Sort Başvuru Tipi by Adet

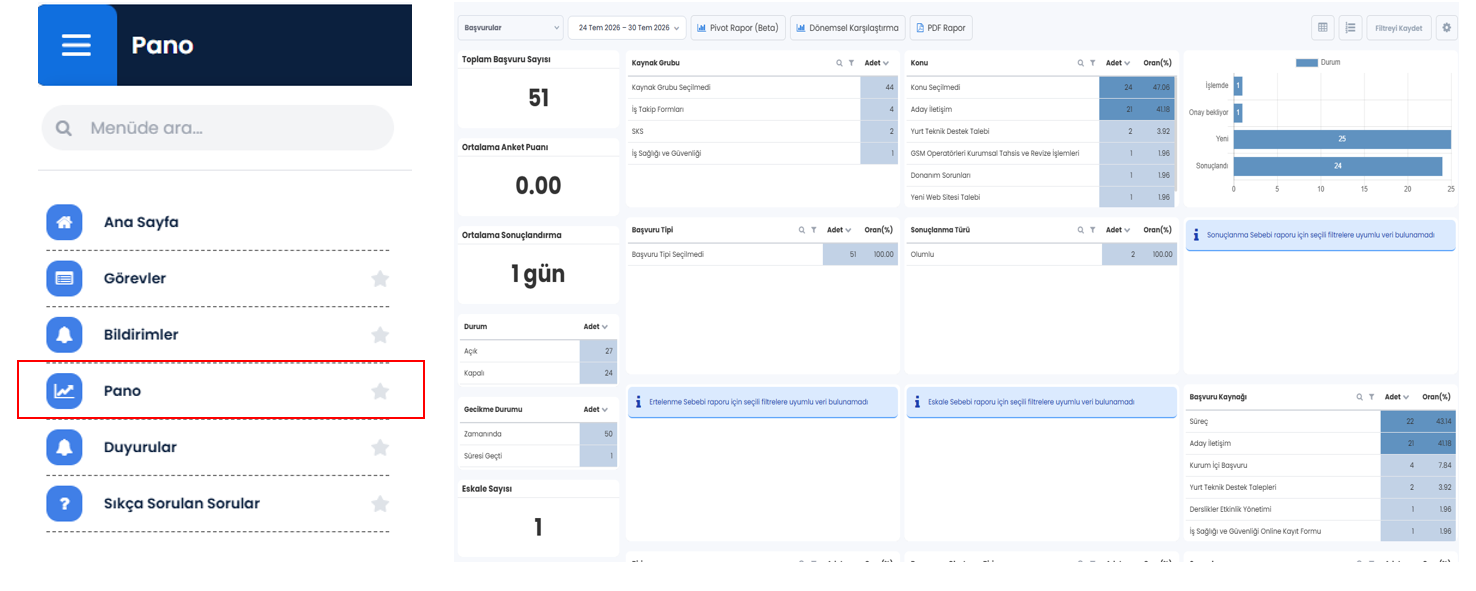pos(839,230)
